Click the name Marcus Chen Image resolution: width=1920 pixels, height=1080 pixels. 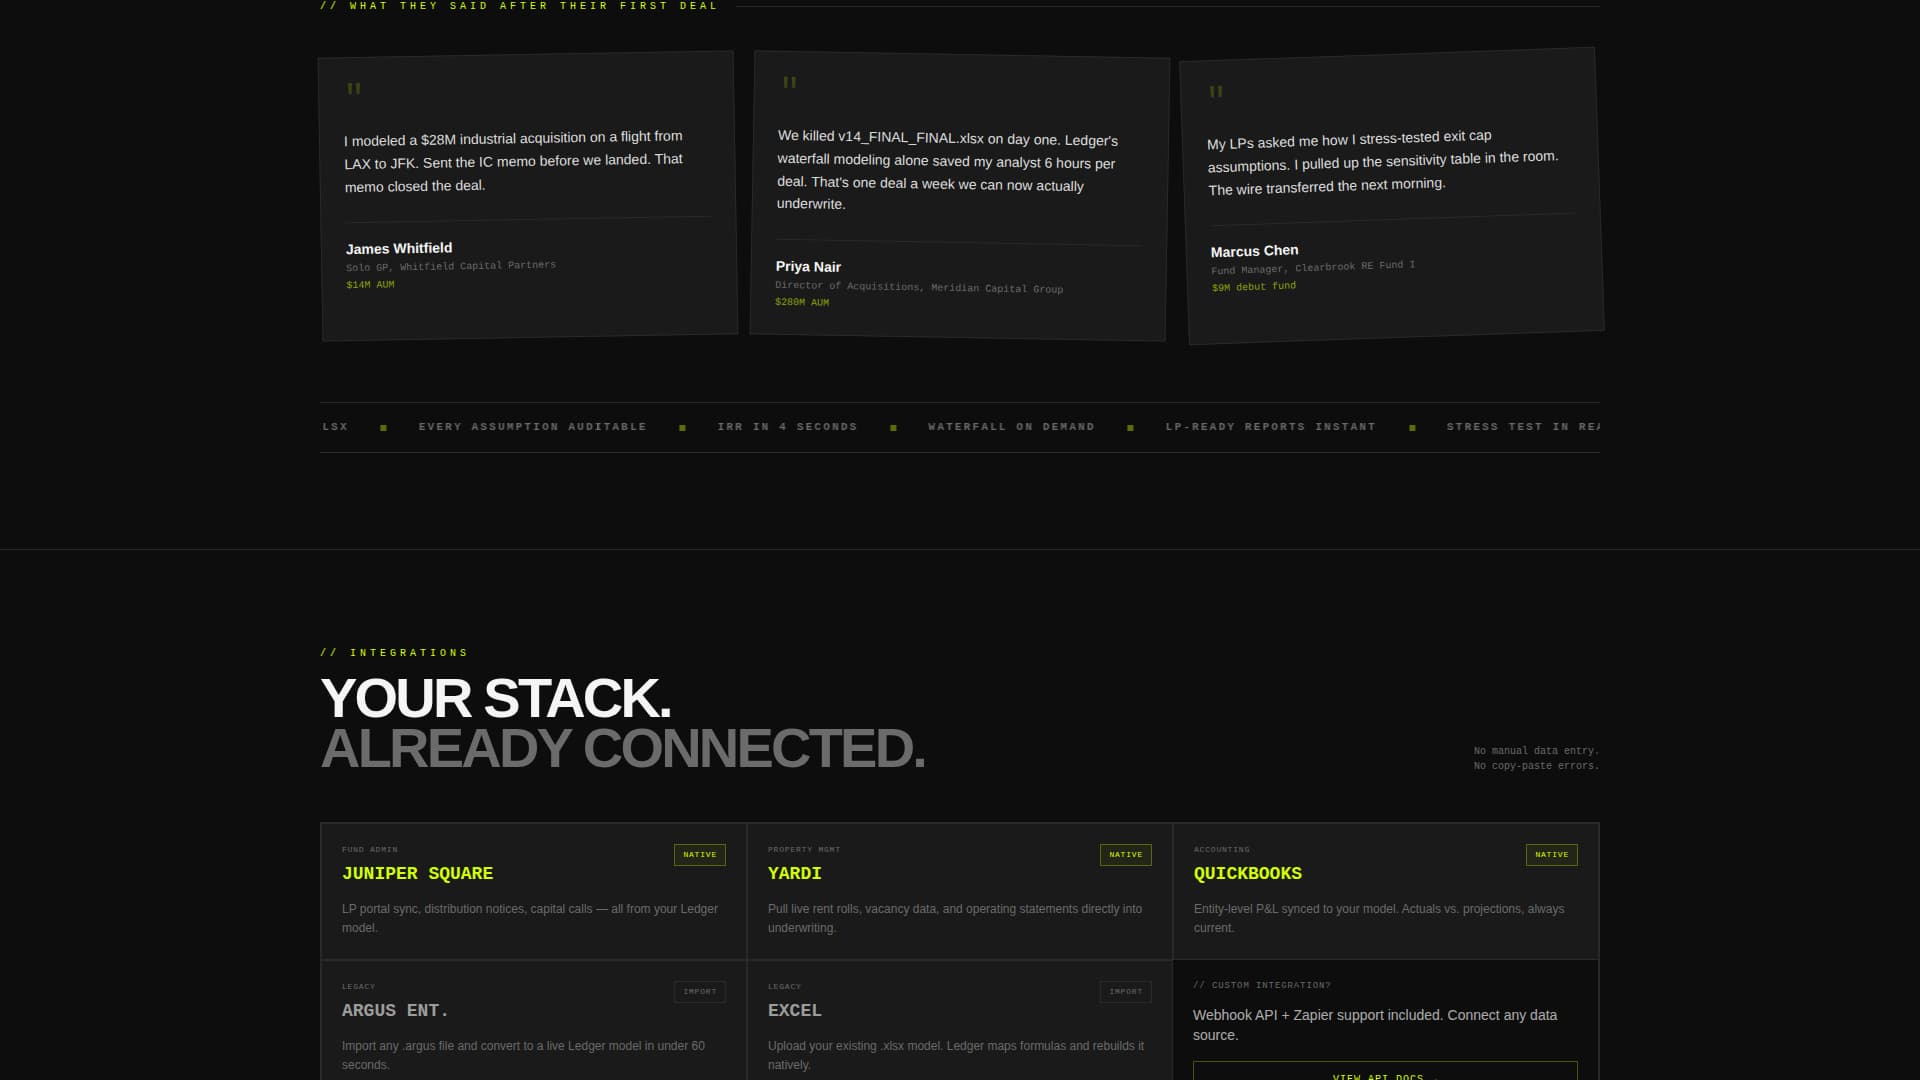tap(1254, 251)
